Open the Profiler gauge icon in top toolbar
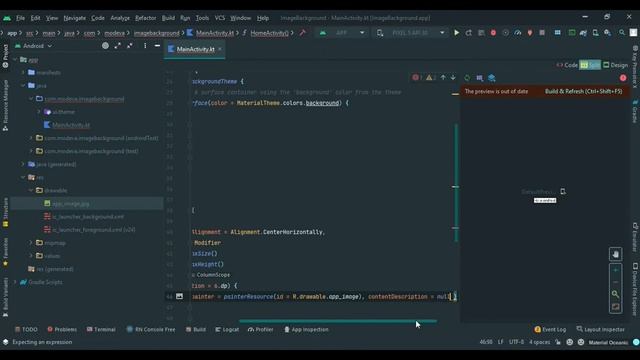 tap(518, 33)
